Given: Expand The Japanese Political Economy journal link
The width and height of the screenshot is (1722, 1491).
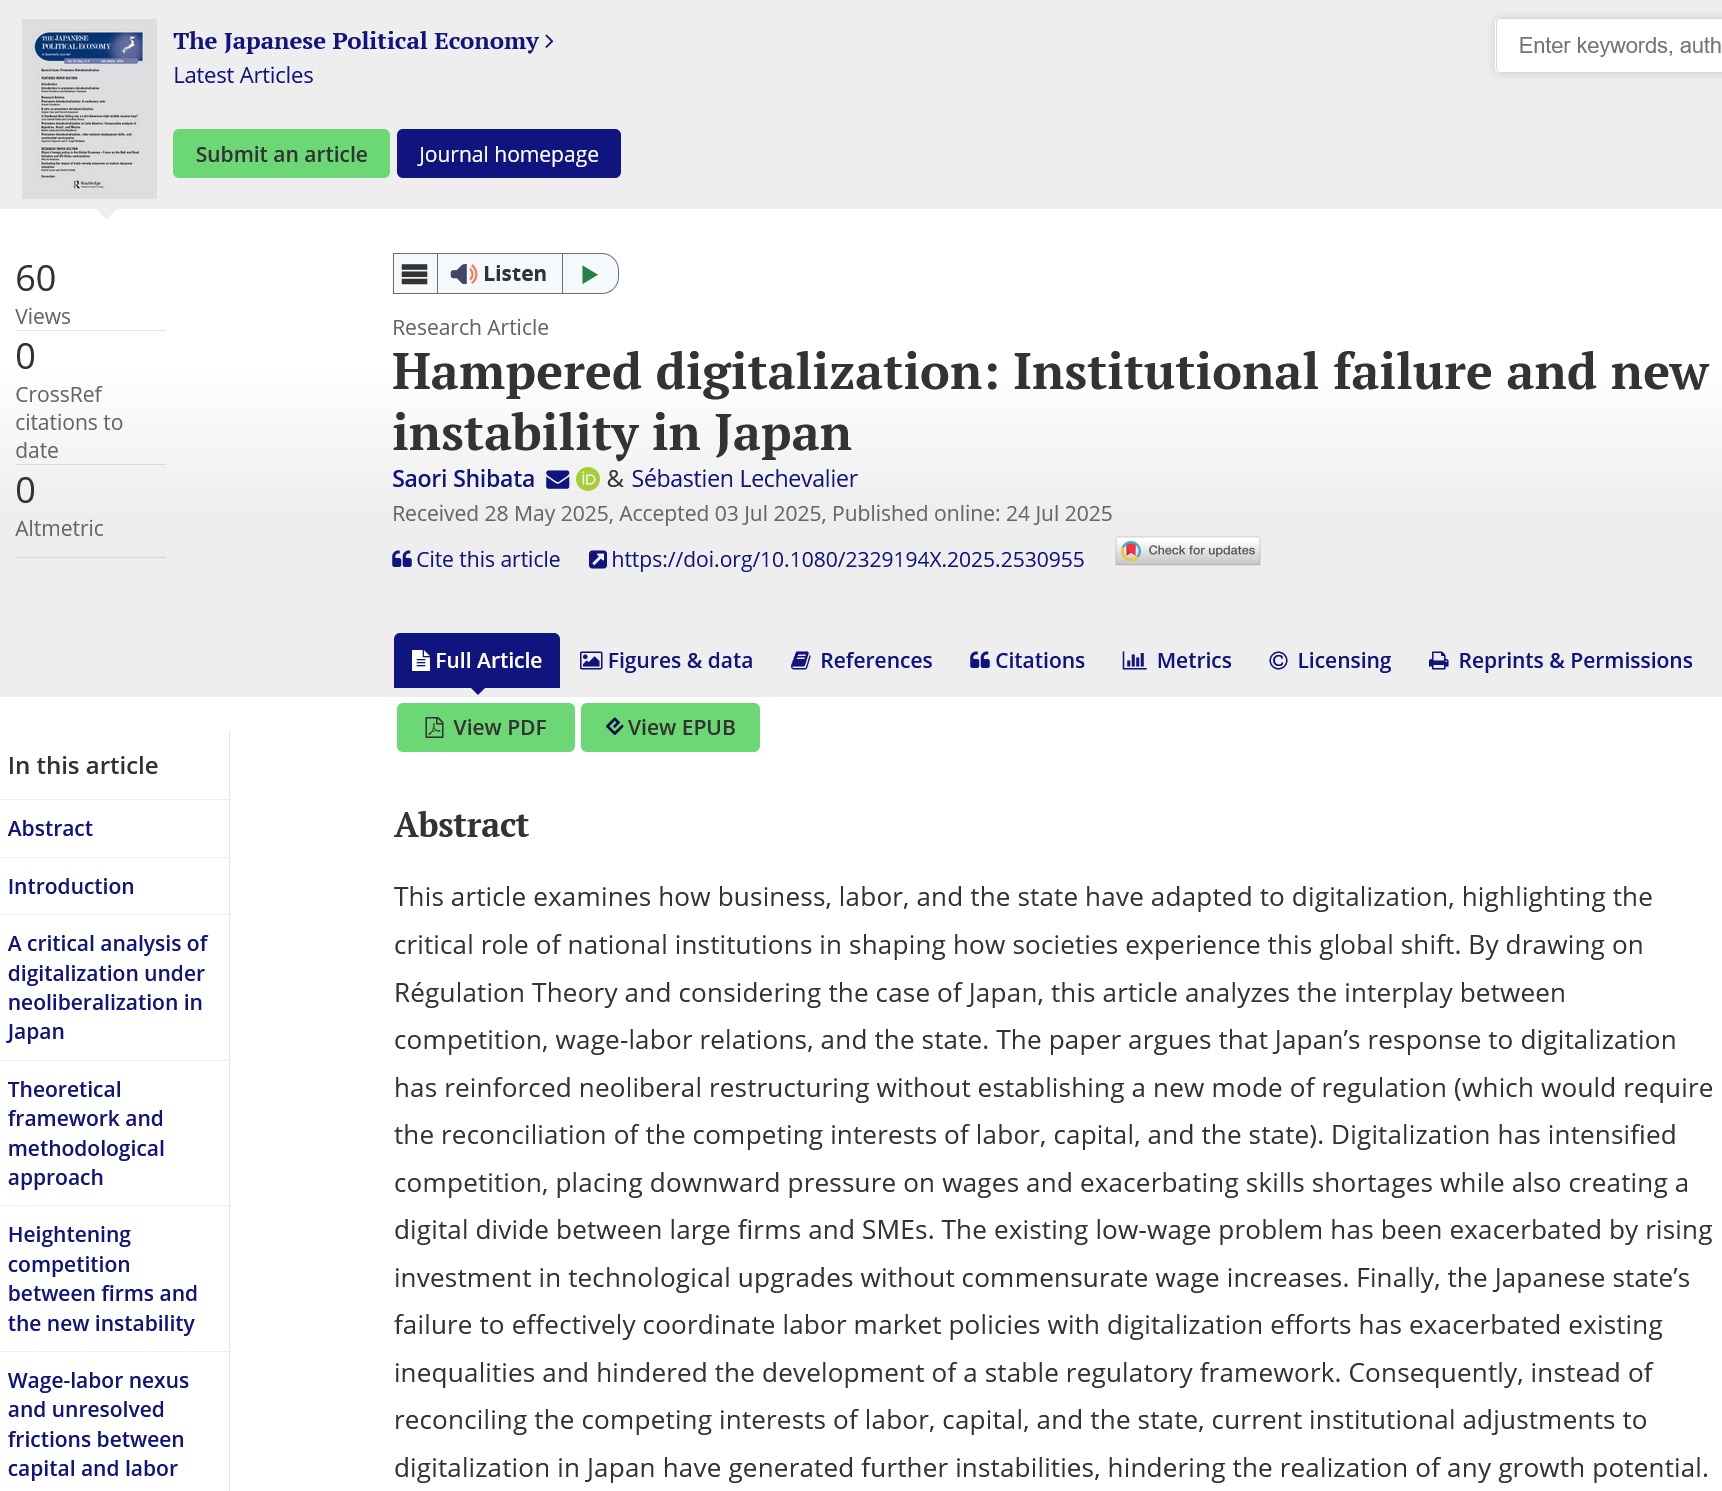Looking at the screenshot, I should [363, 41].
